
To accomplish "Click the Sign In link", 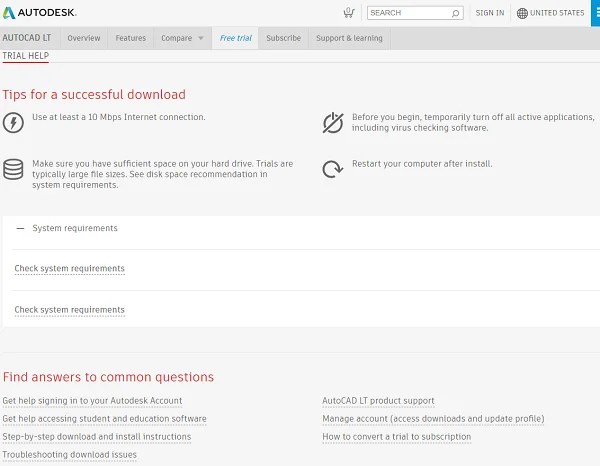I will (490, 13).
